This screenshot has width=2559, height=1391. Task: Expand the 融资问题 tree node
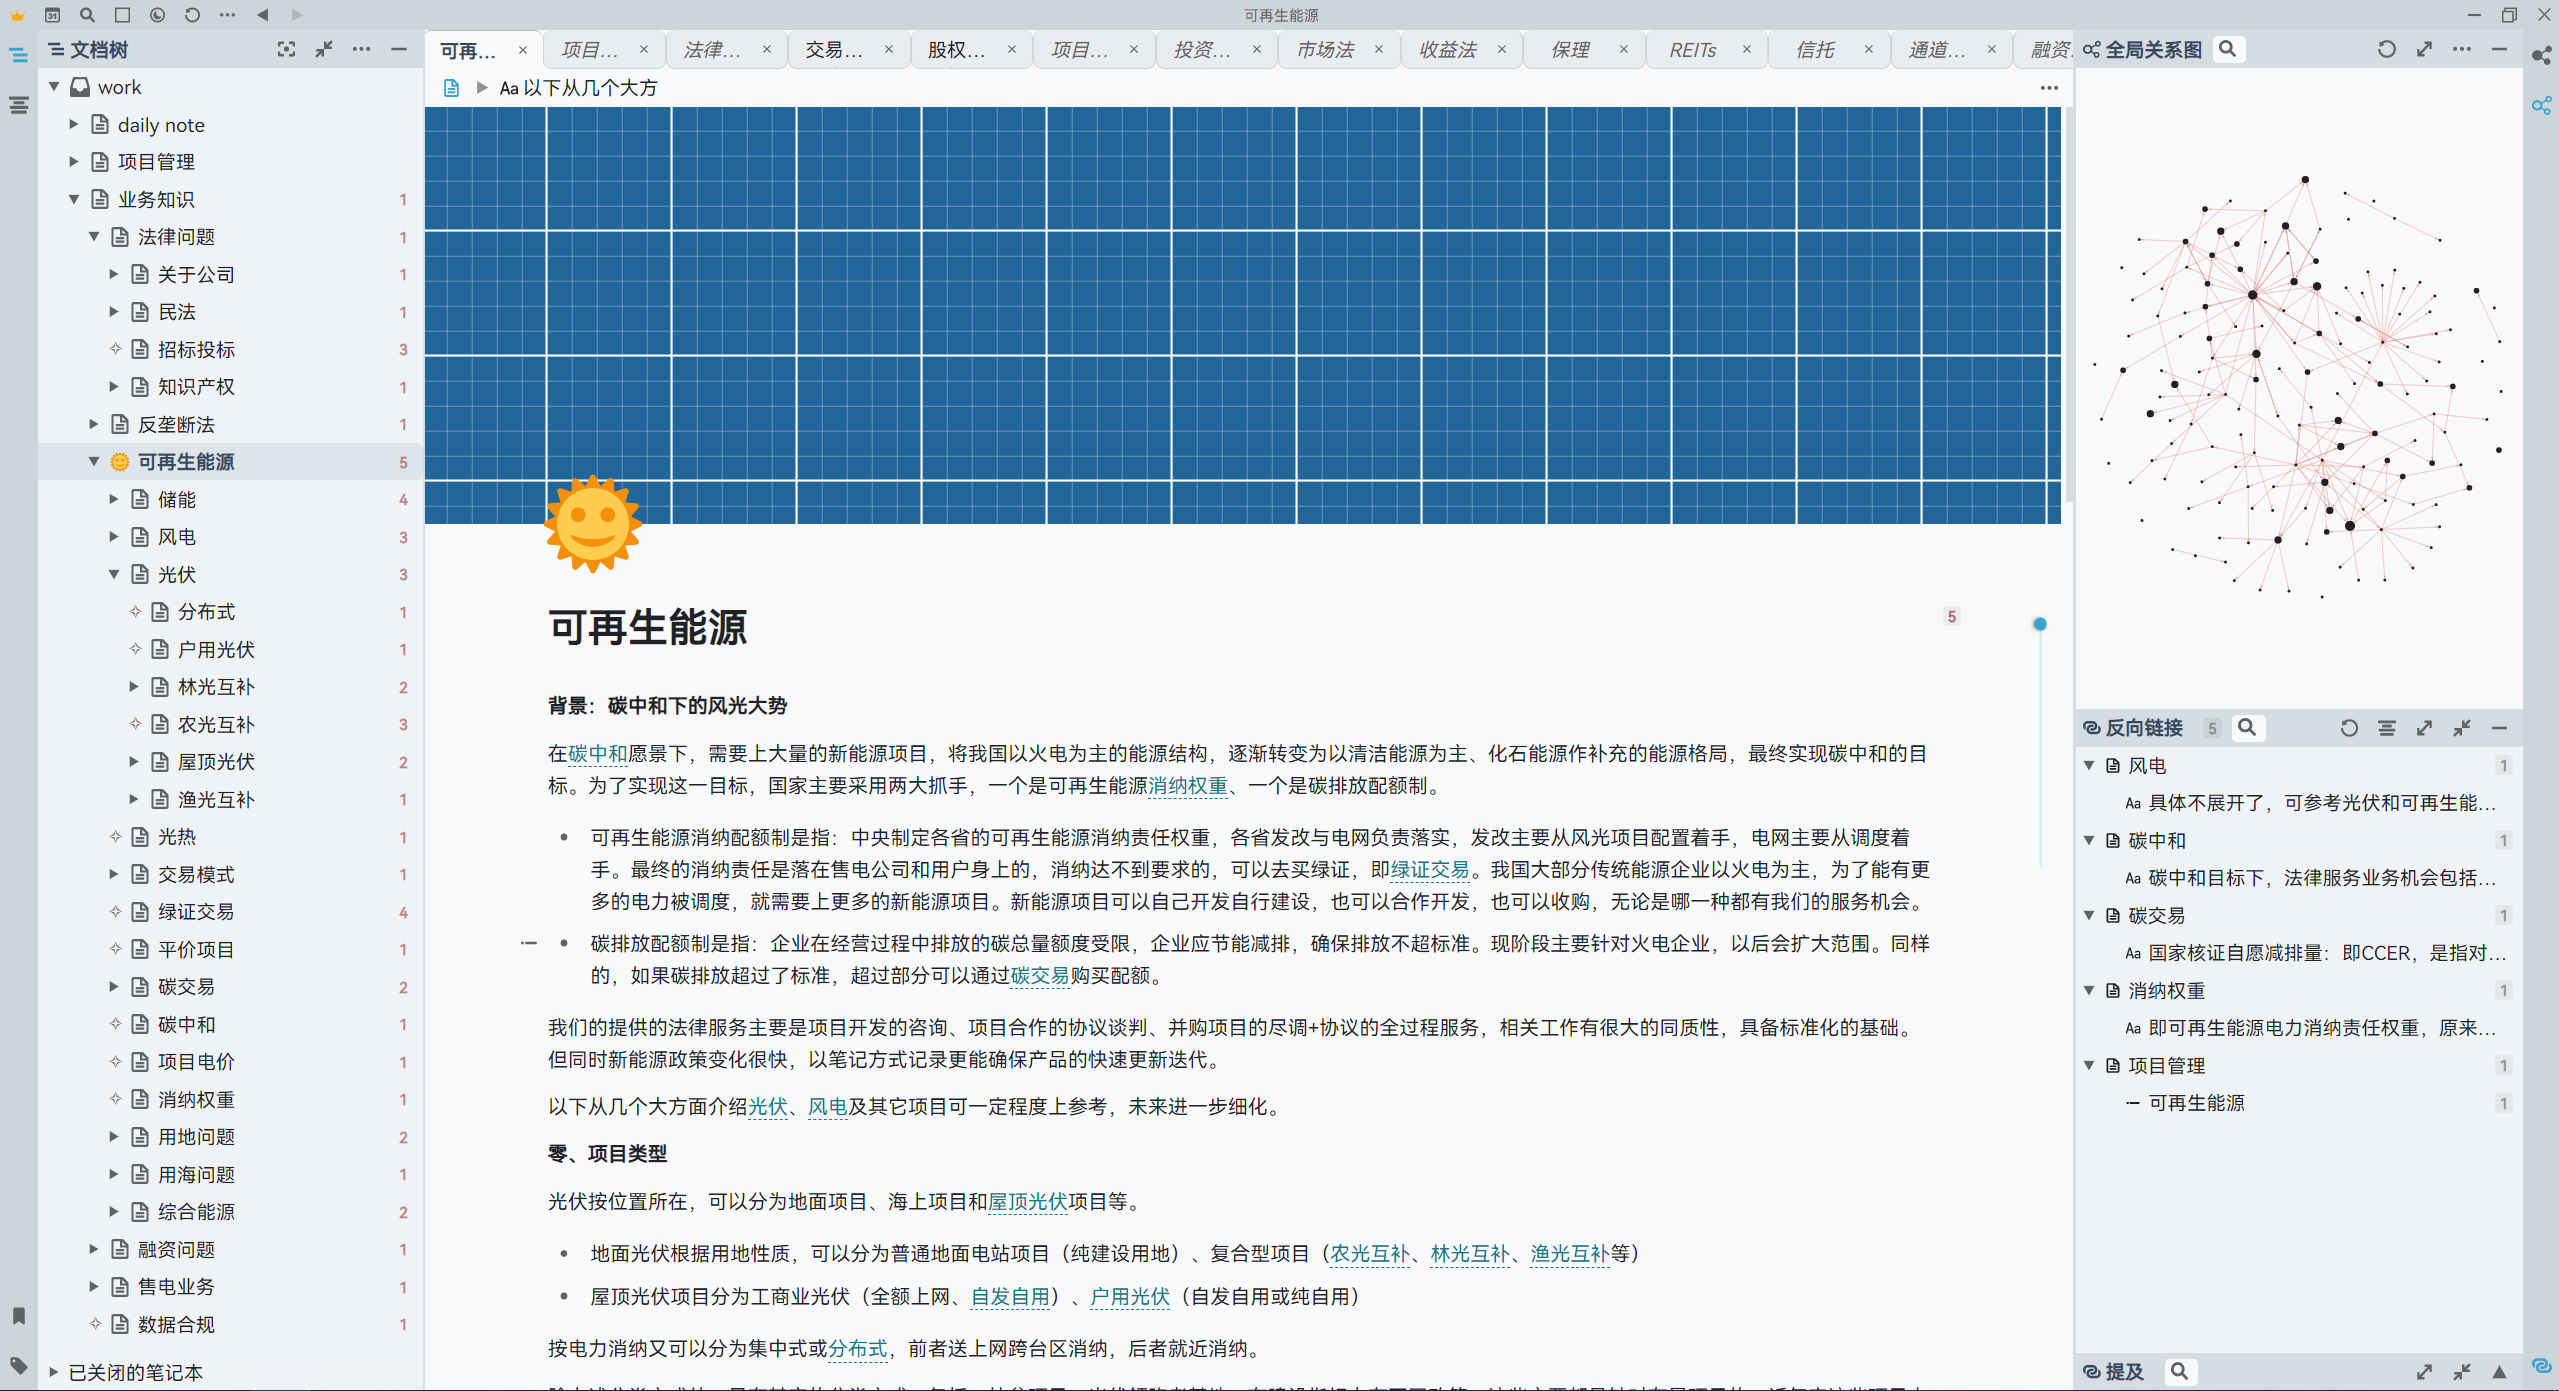pyautogui.click(x=93, y=1249)
